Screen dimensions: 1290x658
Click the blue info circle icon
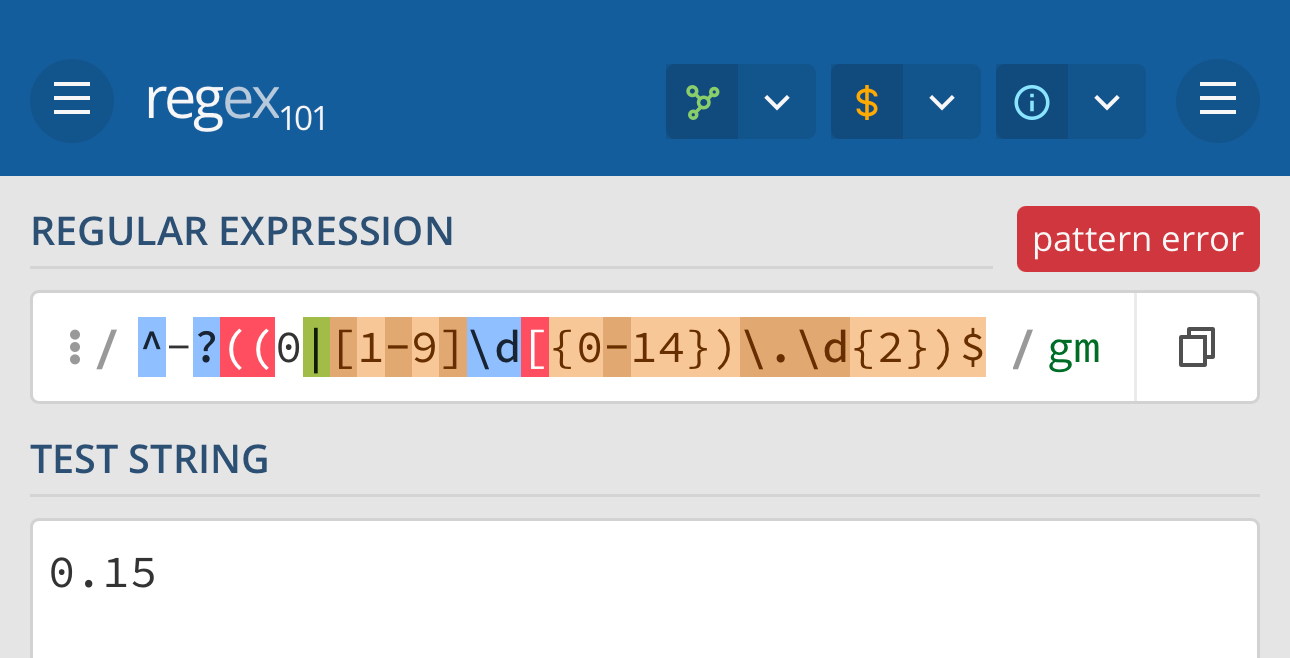1031,102
